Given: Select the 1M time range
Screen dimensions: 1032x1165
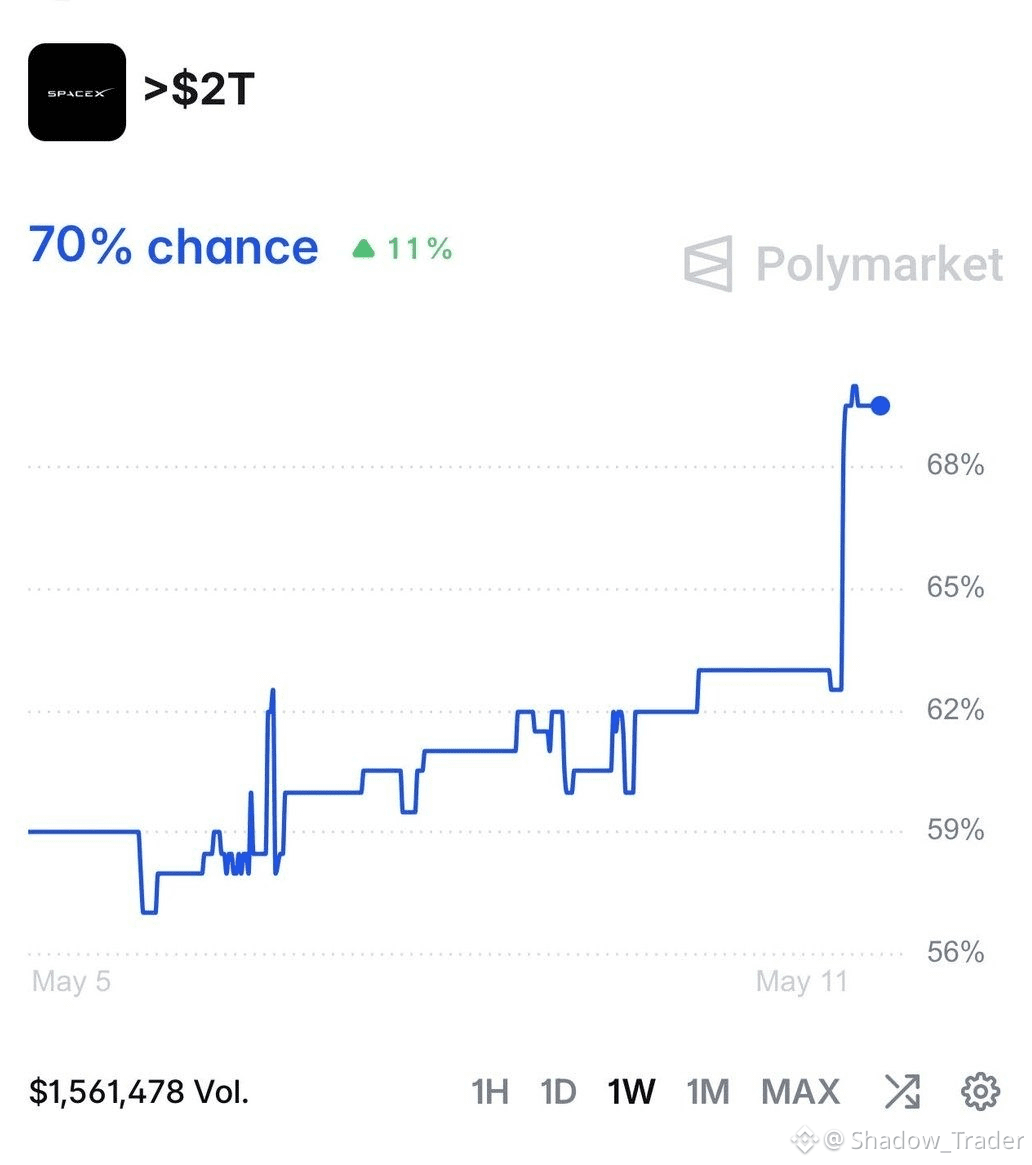Looking at the screenshot, I should (708, 1092).
